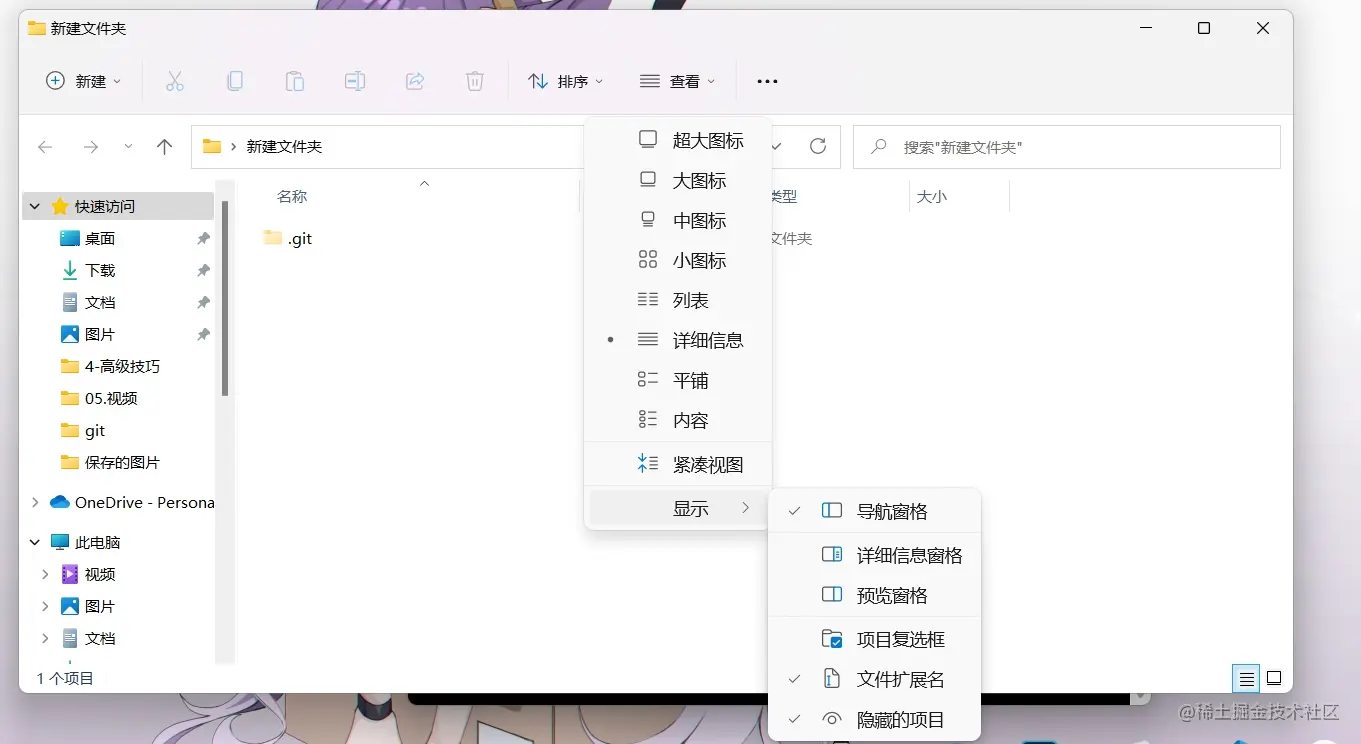Click the 名称 column header
The width and height of the screenshot is (1361, 744).
(290, 196)
